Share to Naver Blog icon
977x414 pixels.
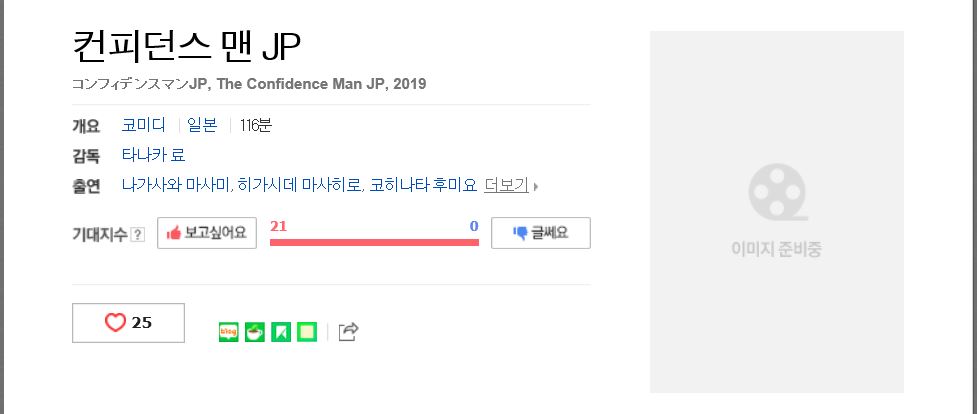coord(229,332)
